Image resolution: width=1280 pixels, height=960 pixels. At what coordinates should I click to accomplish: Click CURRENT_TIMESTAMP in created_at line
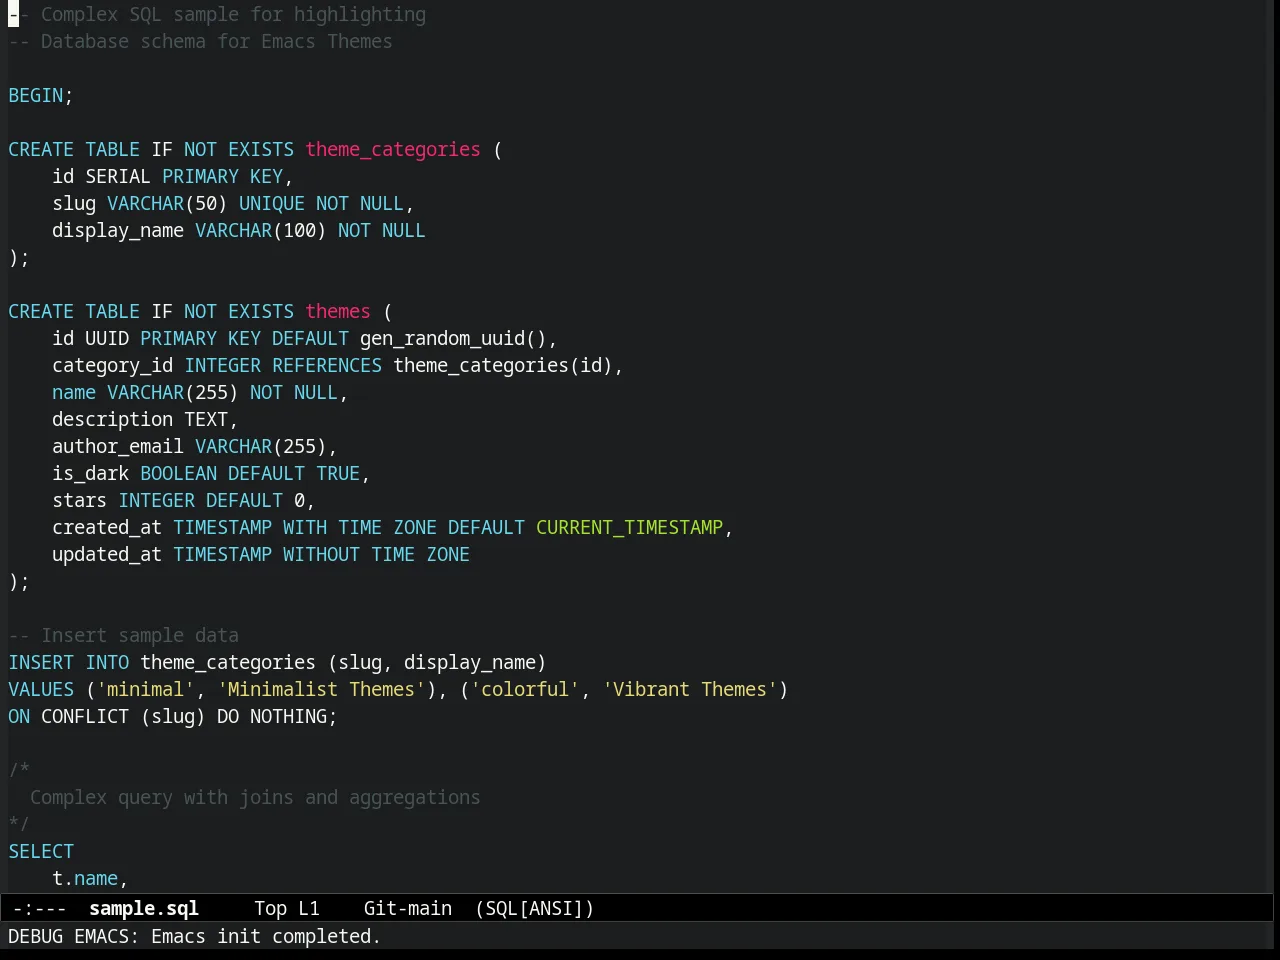click(x=629, y=527)
